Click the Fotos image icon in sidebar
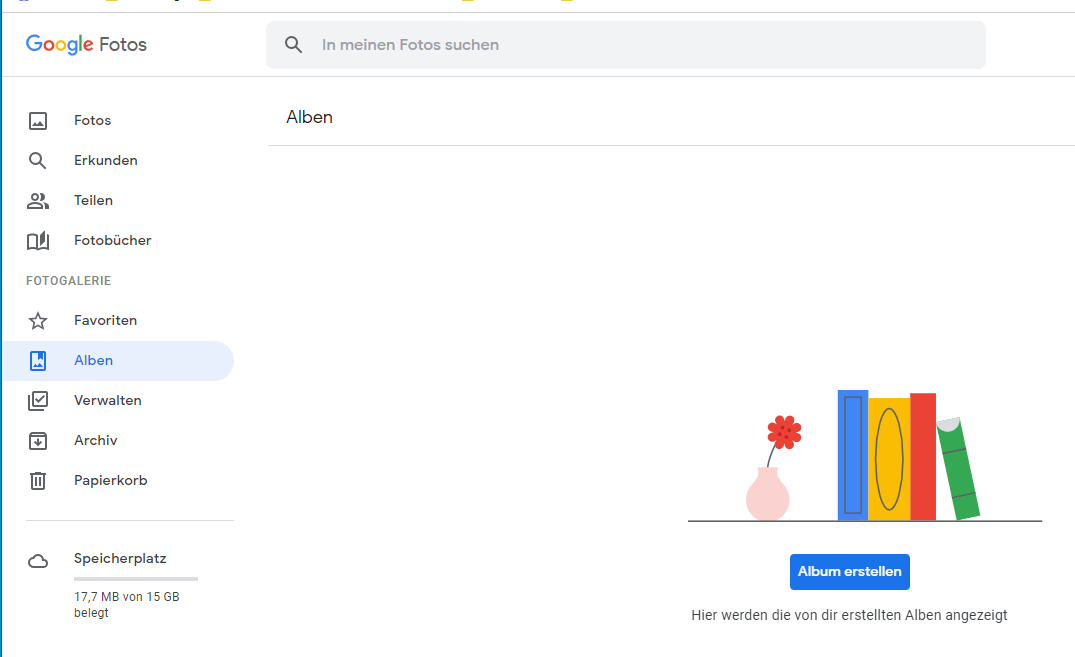 pos(38,121)
